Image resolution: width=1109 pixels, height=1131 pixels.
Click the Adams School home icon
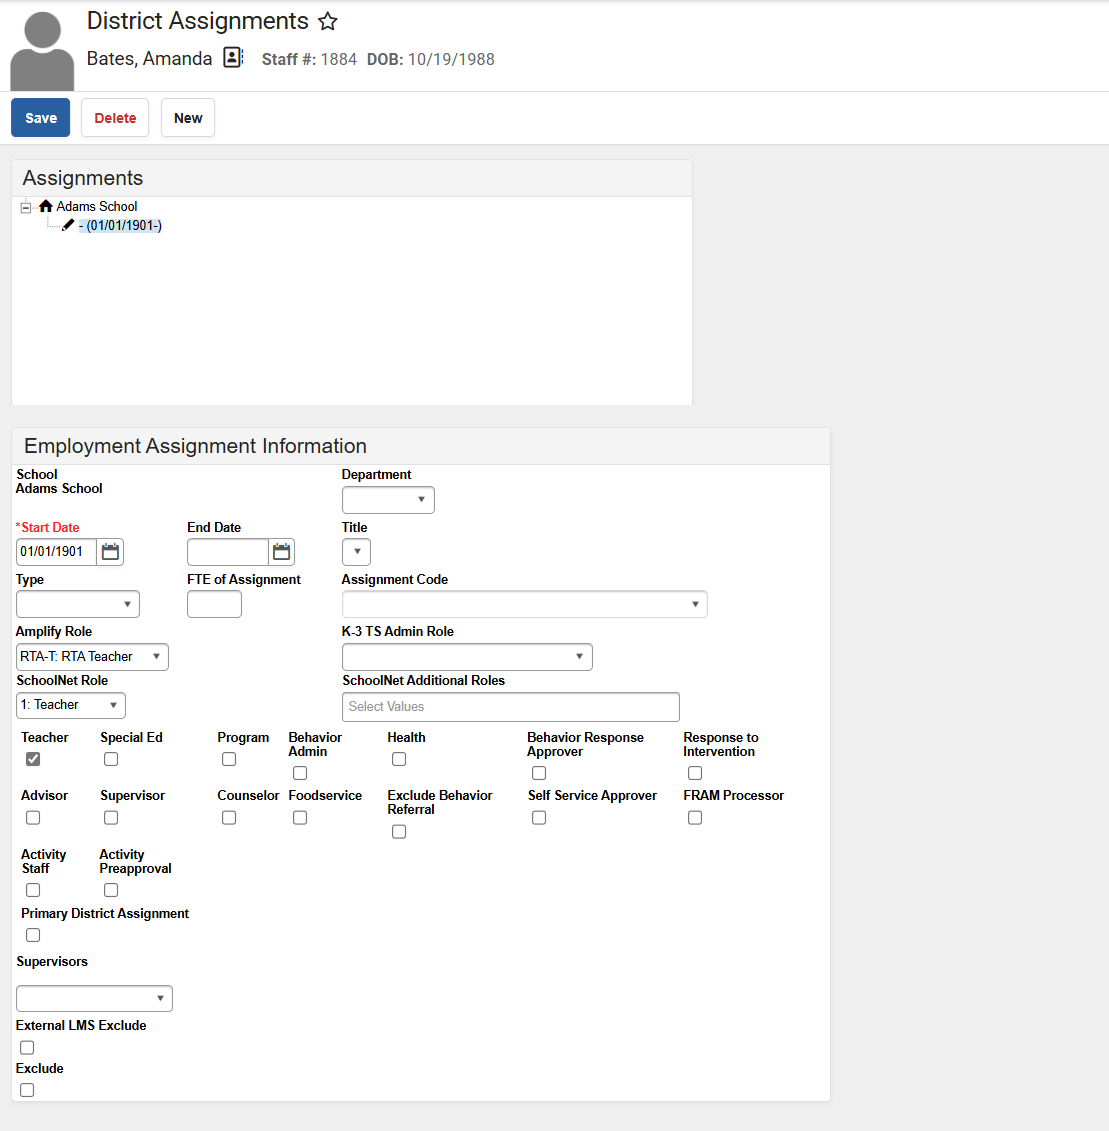click(46, 206)
